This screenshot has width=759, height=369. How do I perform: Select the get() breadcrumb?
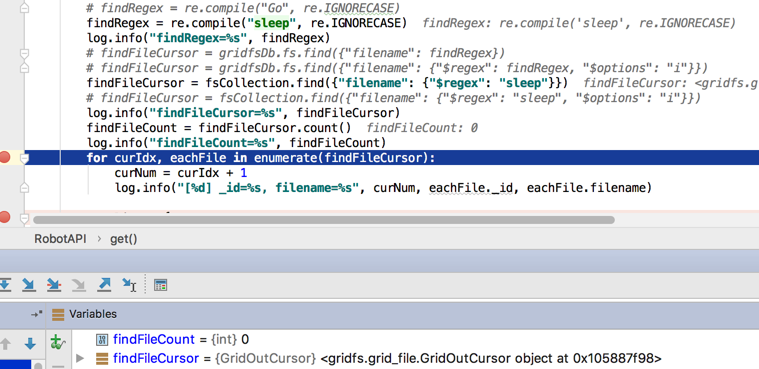coord(124,239)
